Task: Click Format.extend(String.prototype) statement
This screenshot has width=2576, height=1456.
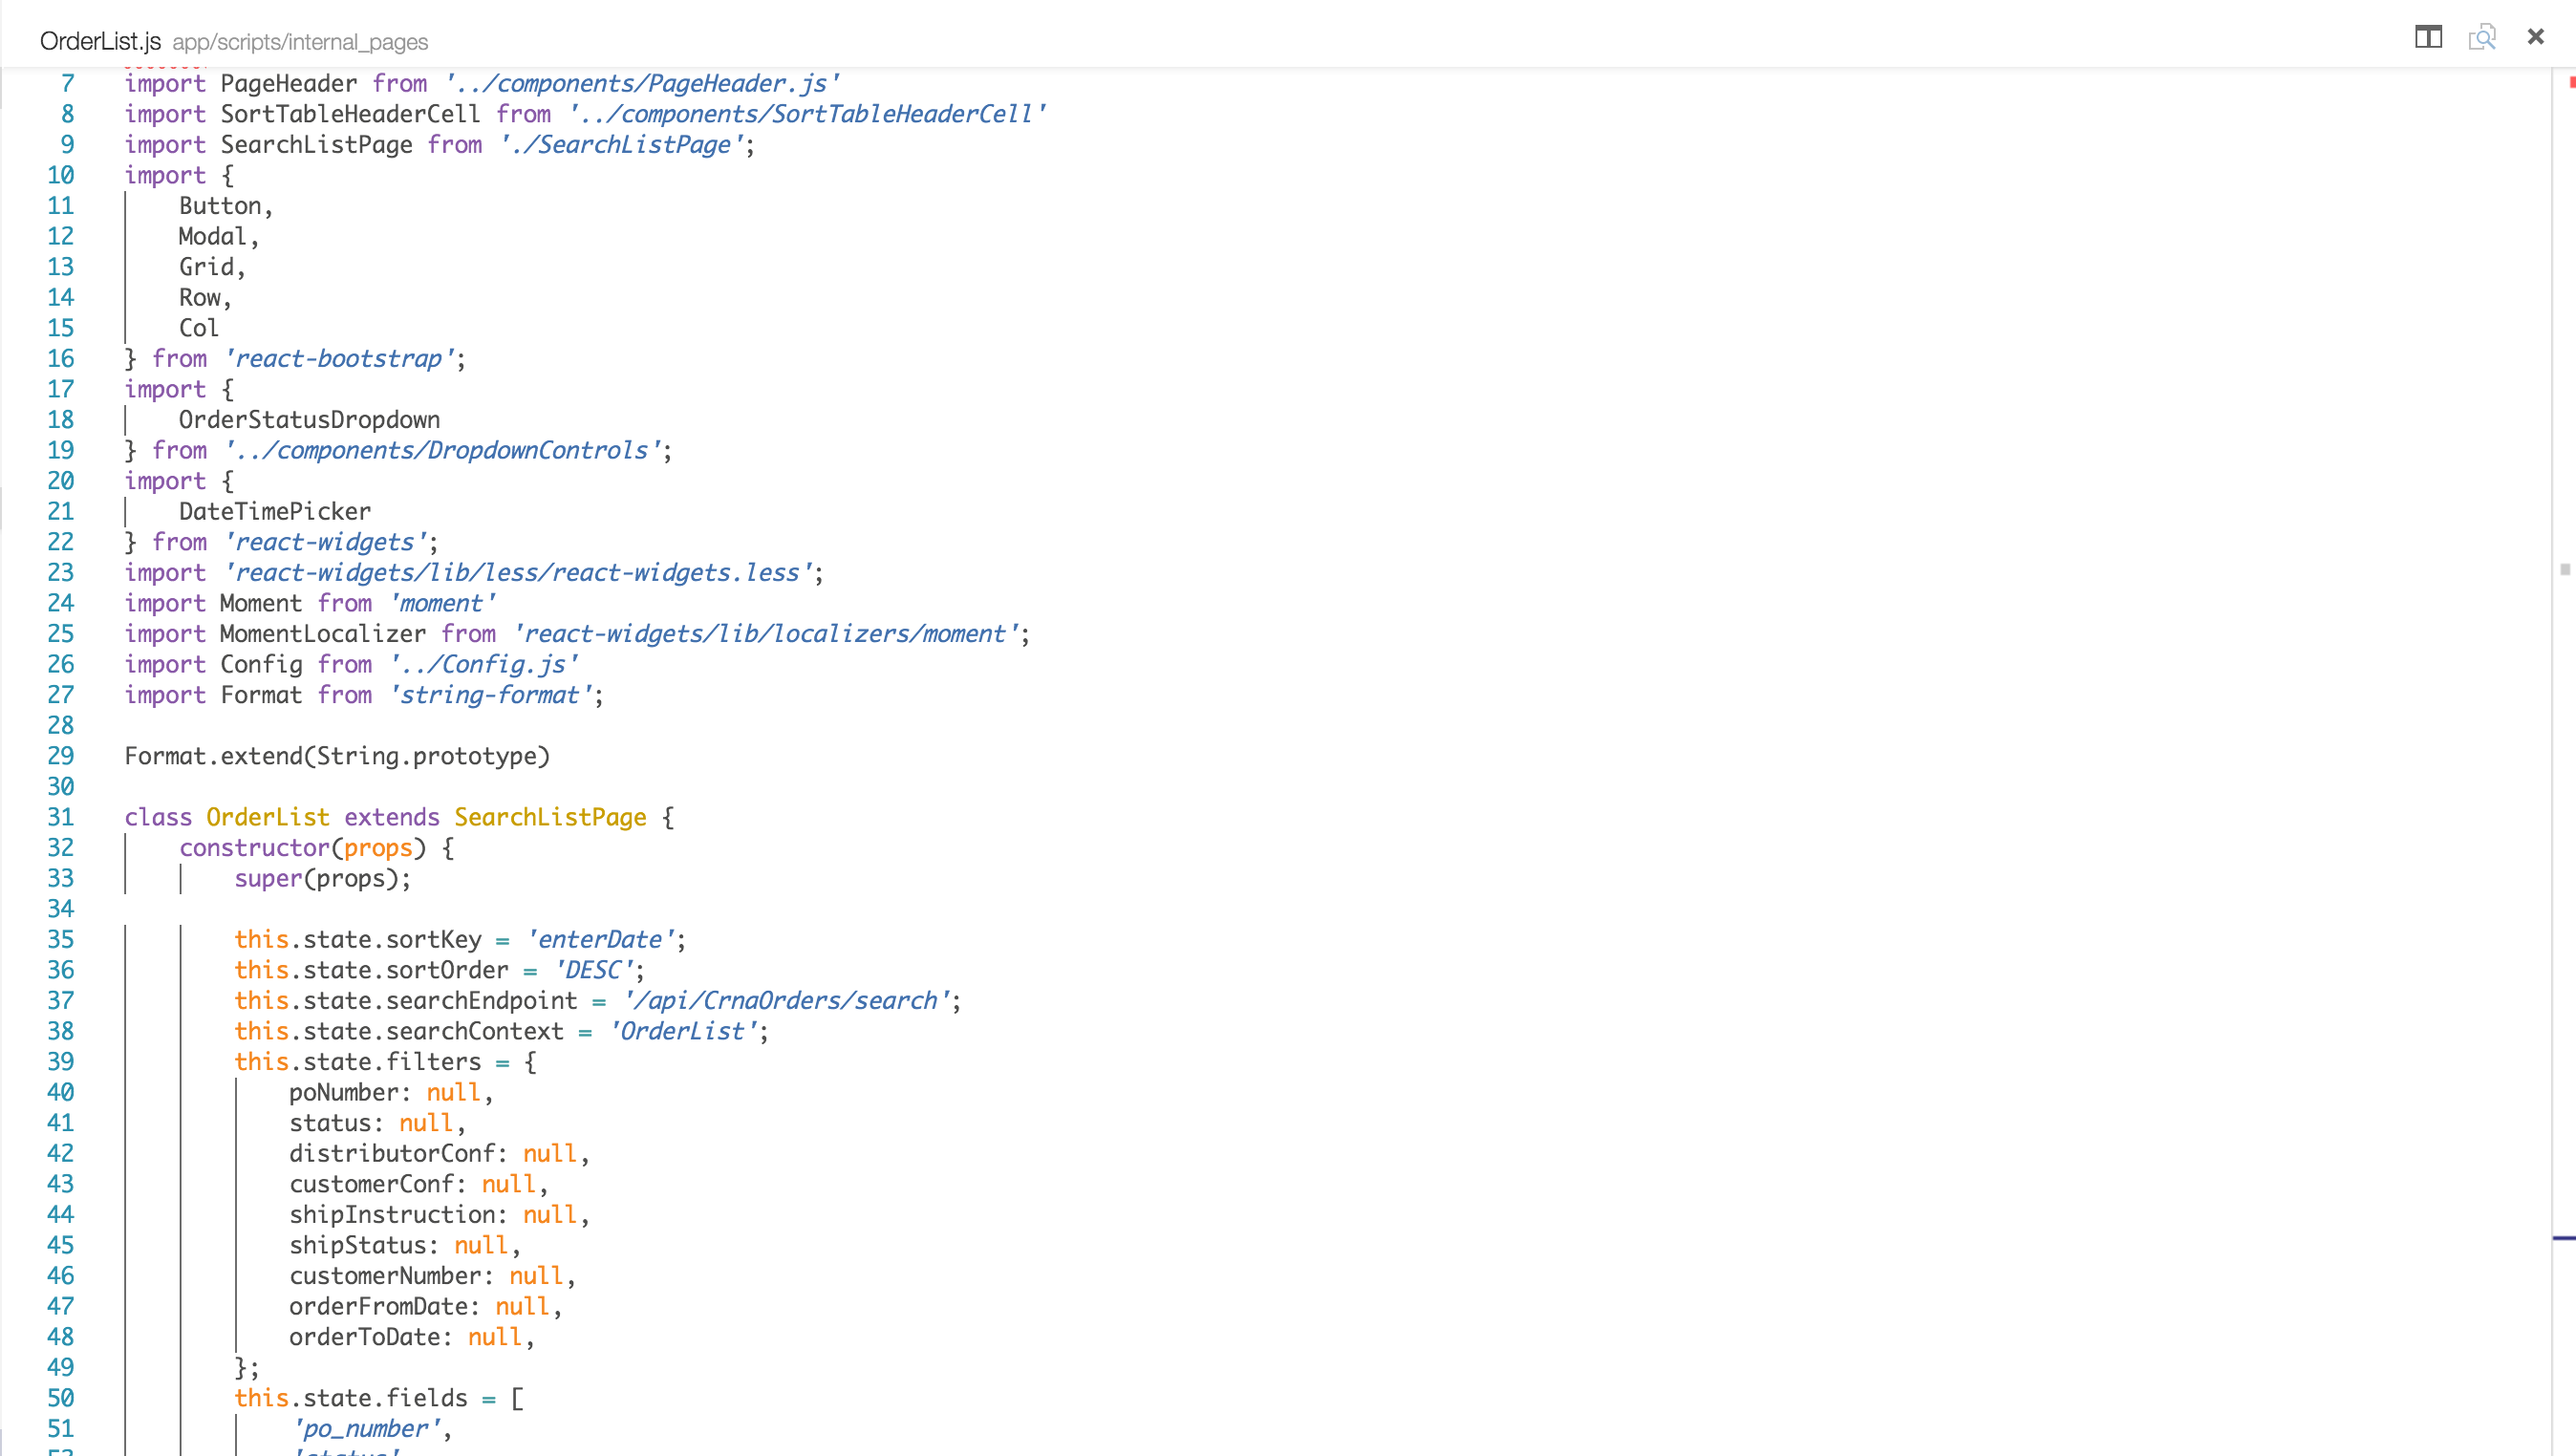Action: click(337, 756)
